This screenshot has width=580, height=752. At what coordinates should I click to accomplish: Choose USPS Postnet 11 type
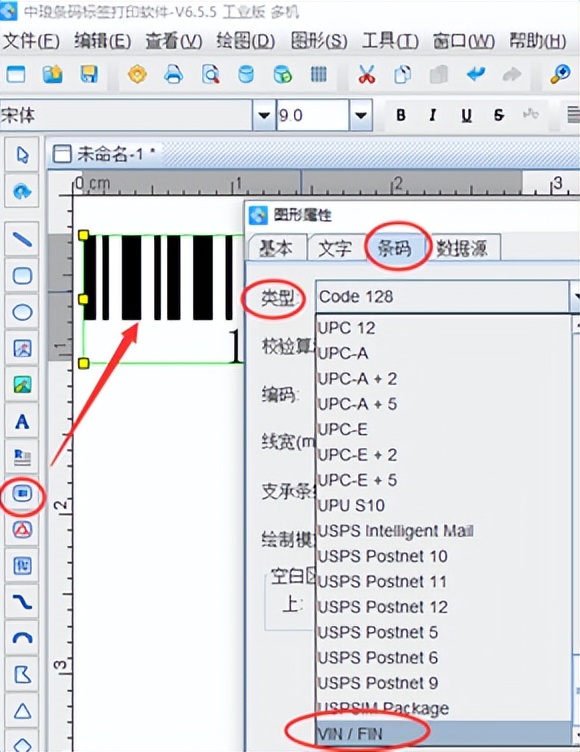click(443, 582)
